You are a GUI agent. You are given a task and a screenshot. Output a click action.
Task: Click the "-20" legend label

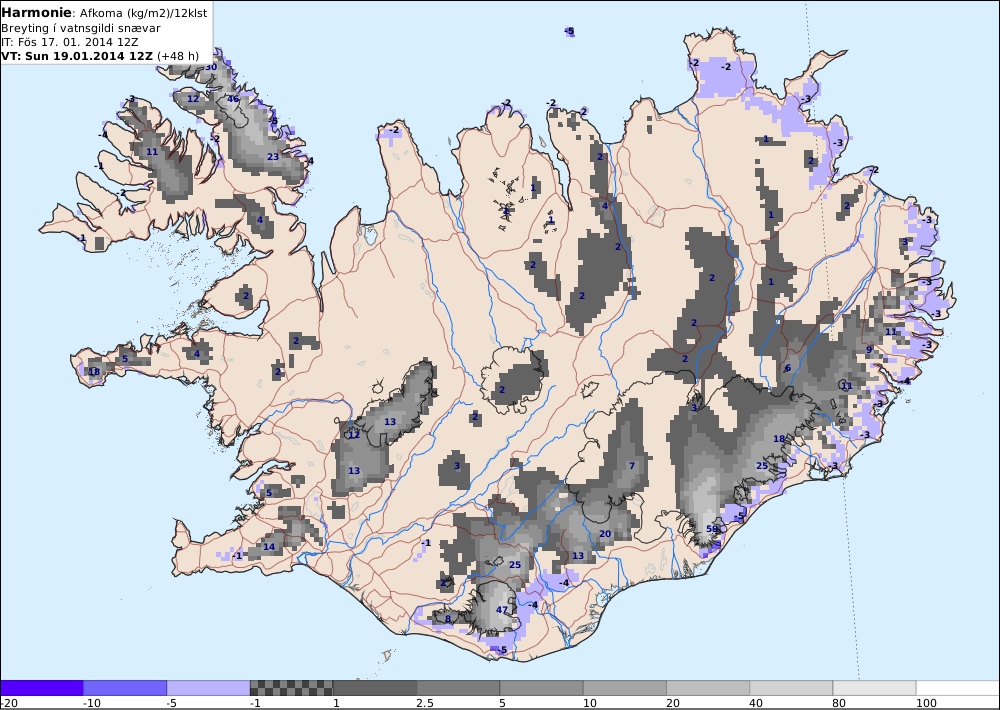[9, 703]
